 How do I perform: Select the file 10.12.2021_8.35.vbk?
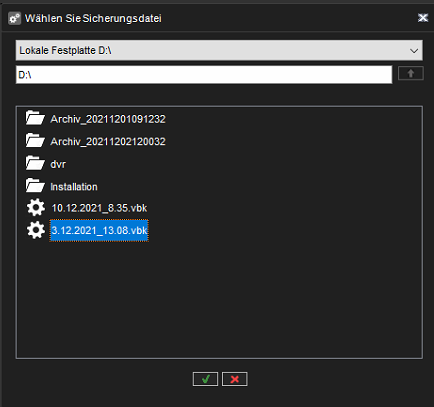[99, 208]
